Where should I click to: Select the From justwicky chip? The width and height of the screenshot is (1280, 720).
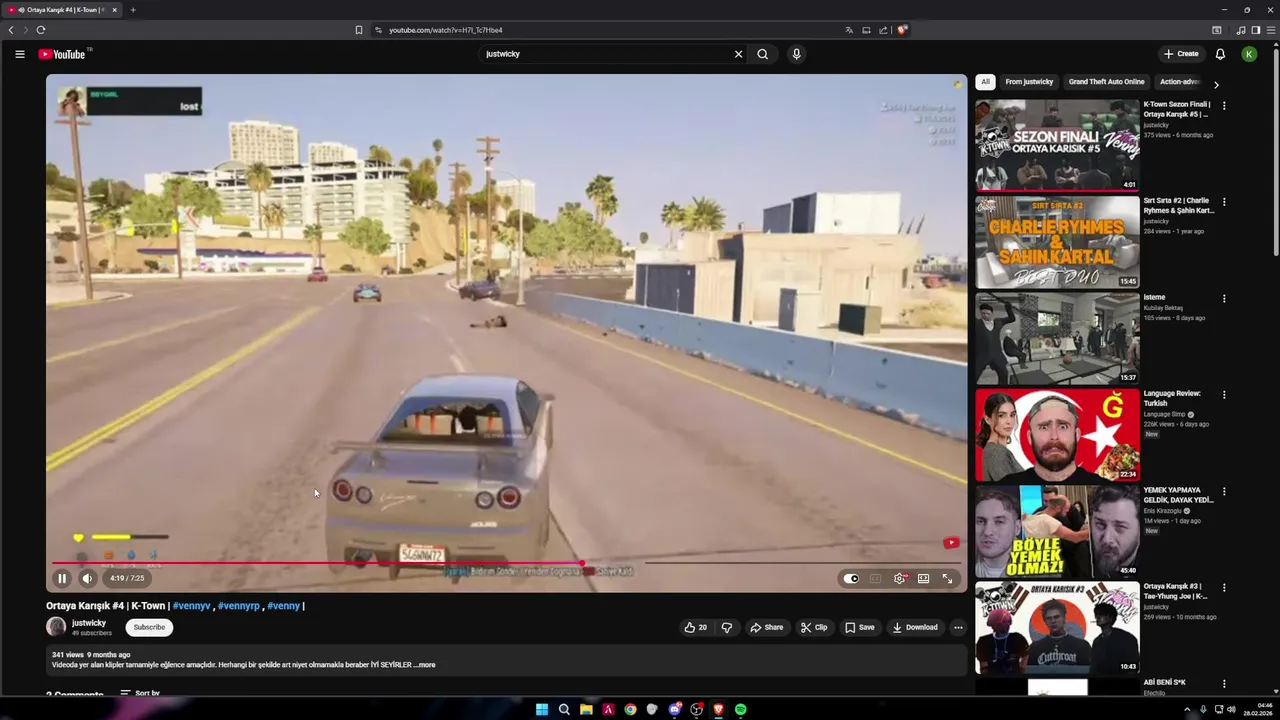(x=1029, y=82)
